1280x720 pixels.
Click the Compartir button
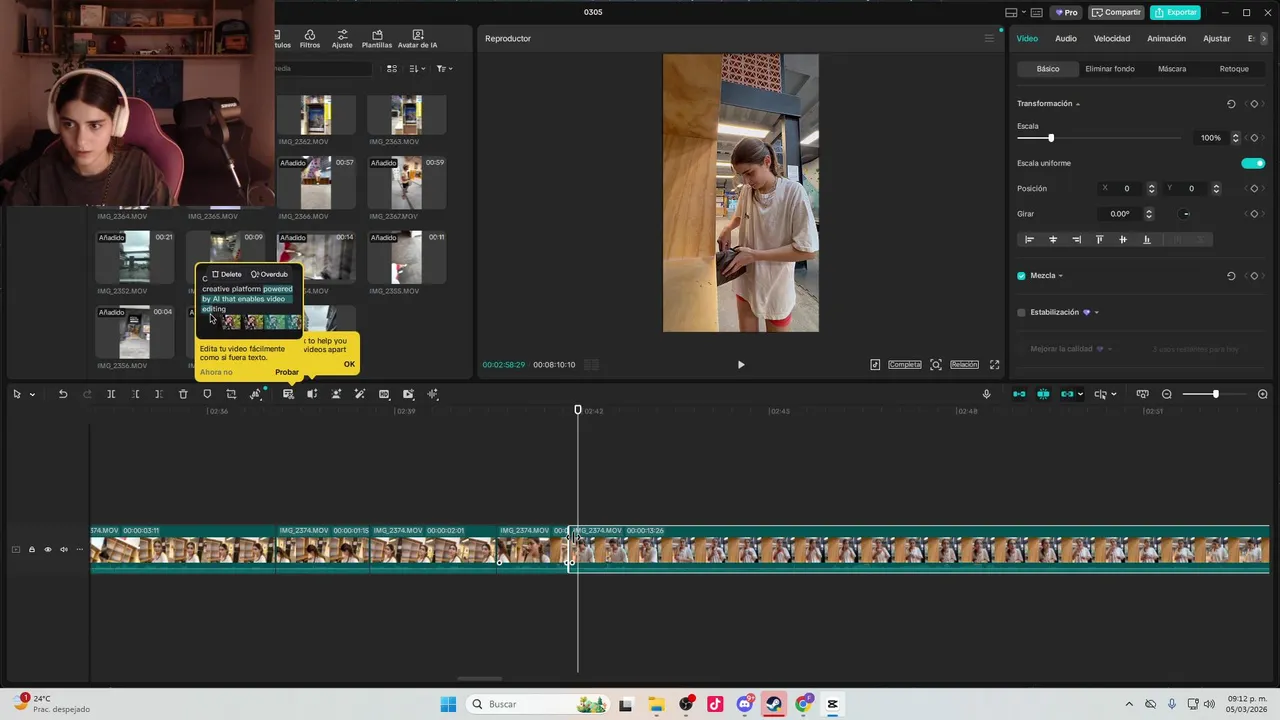(x=1116, y=13)
